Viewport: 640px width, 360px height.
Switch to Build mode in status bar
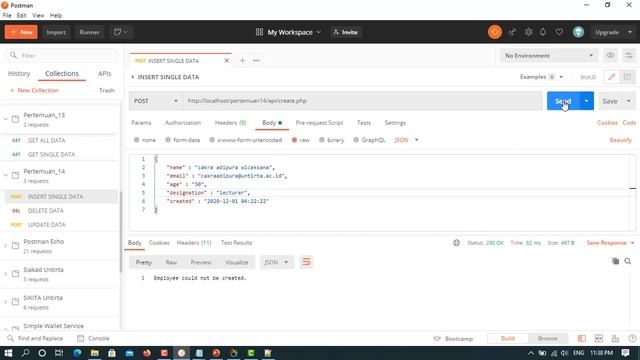[x=508, y=338]
